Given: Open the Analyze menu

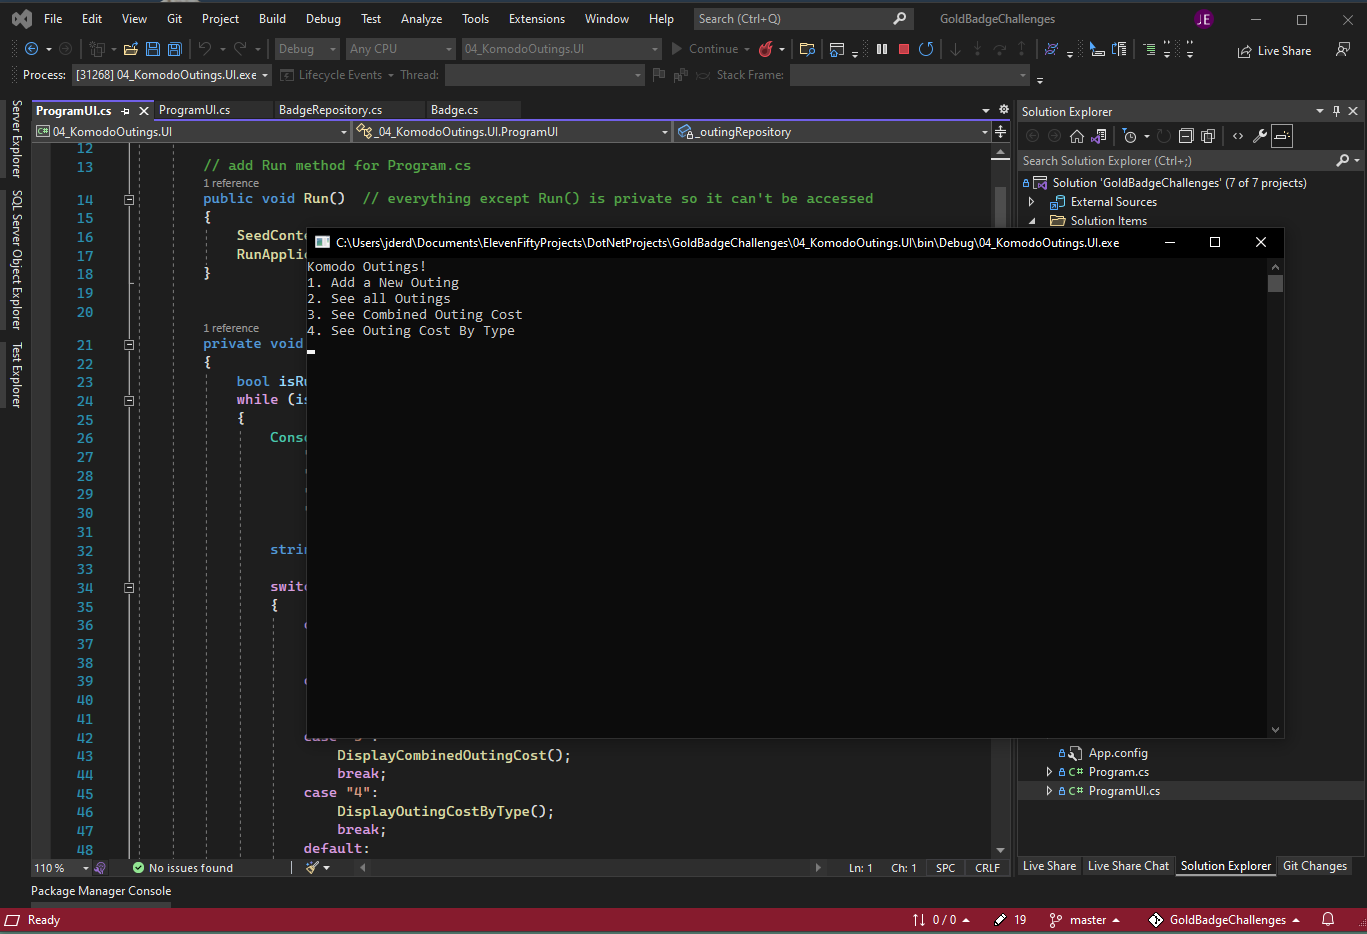Looking at the screenshot, I should [x=421, y=19].
